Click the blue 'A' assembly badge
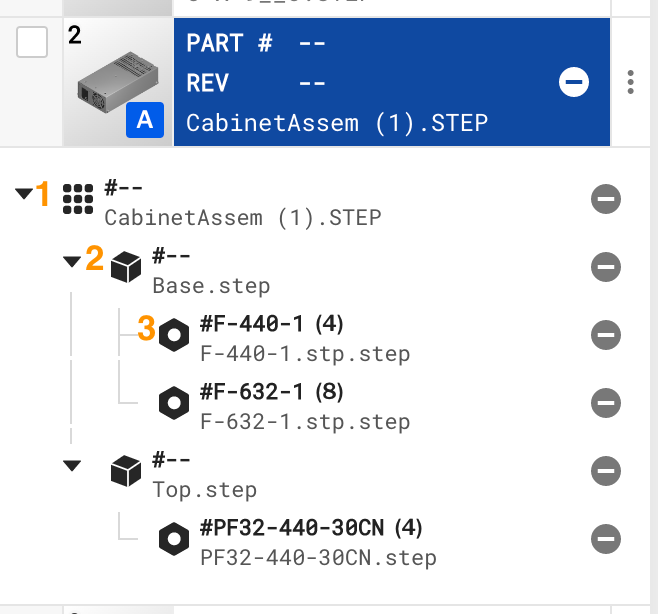Screen dimensions: 658x614 (x=145, y=121)
